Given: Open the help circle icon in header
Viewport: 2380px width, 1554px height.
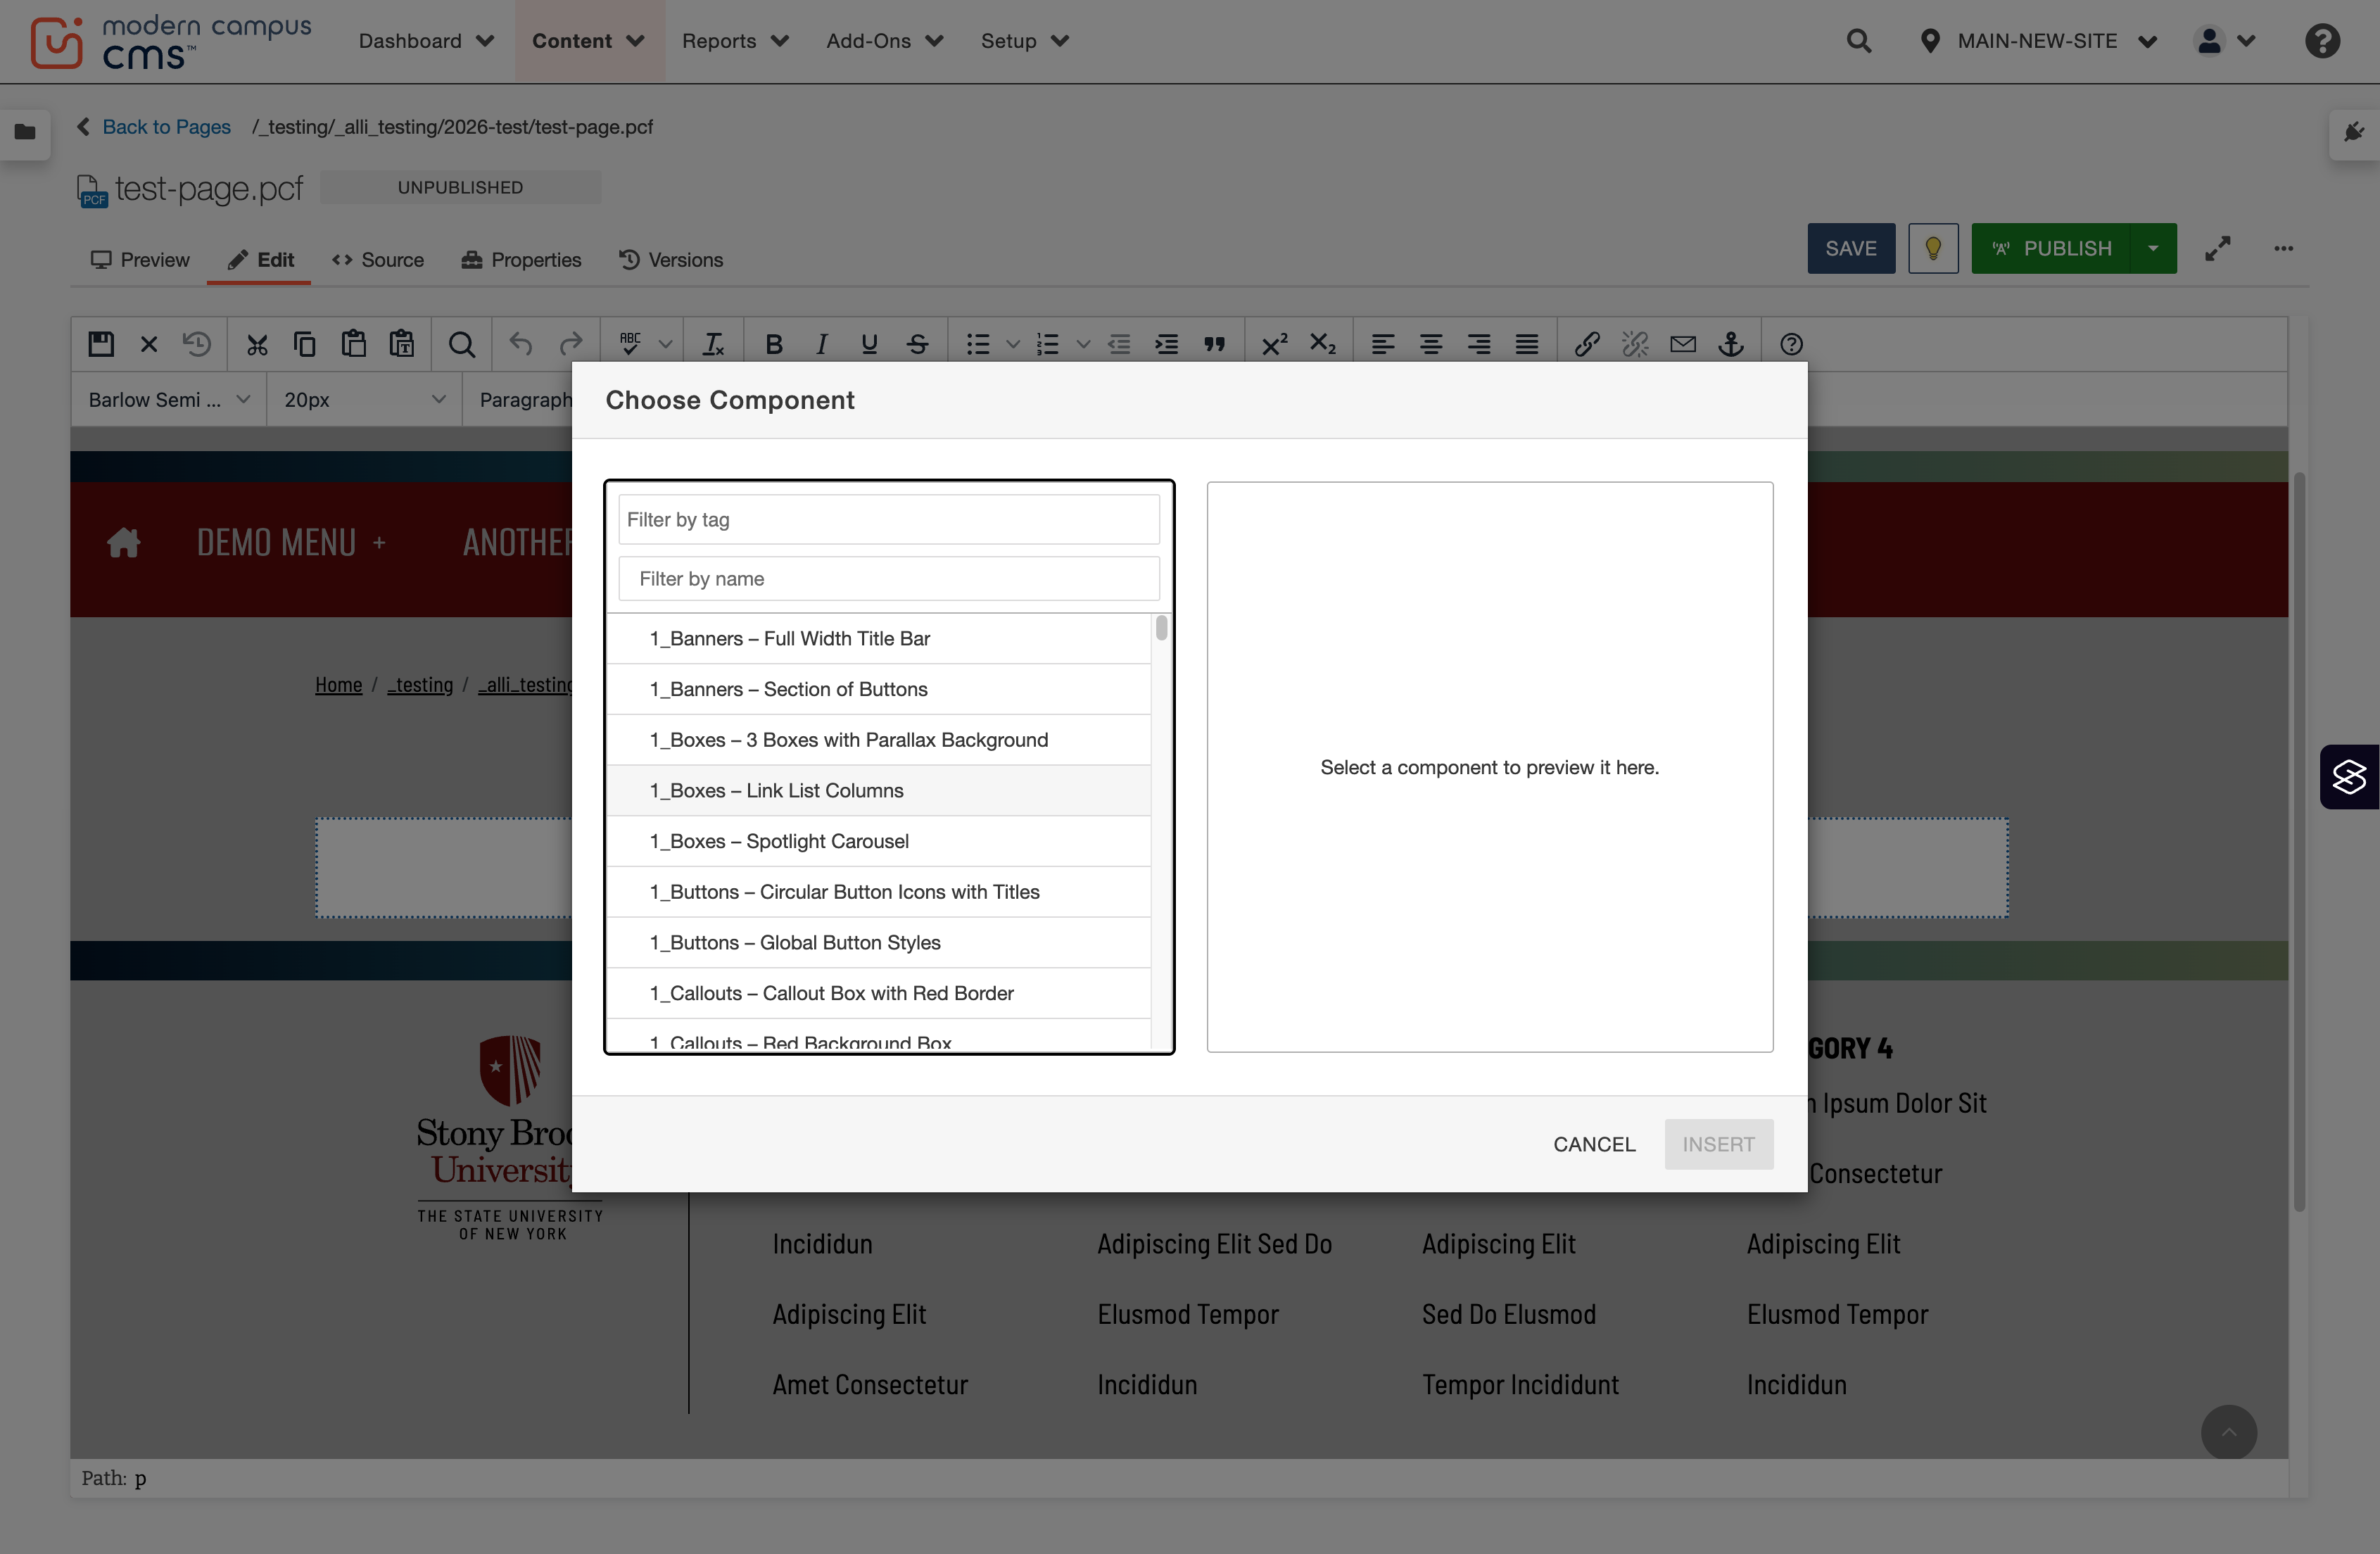Looking at the screenshot, I should [x=2322, y=41].
